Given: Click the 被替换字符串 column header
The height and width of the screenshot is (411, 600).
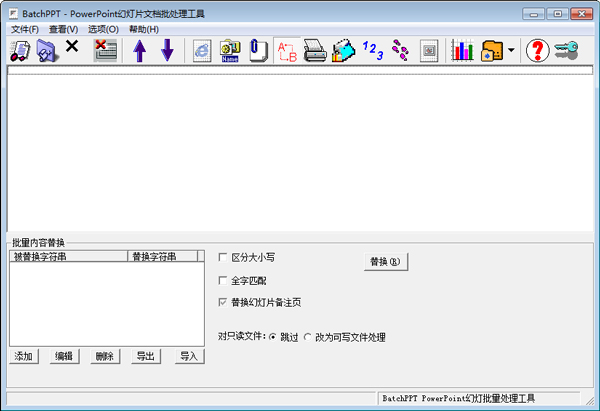Looking at the screenshot, I should 68,256.
